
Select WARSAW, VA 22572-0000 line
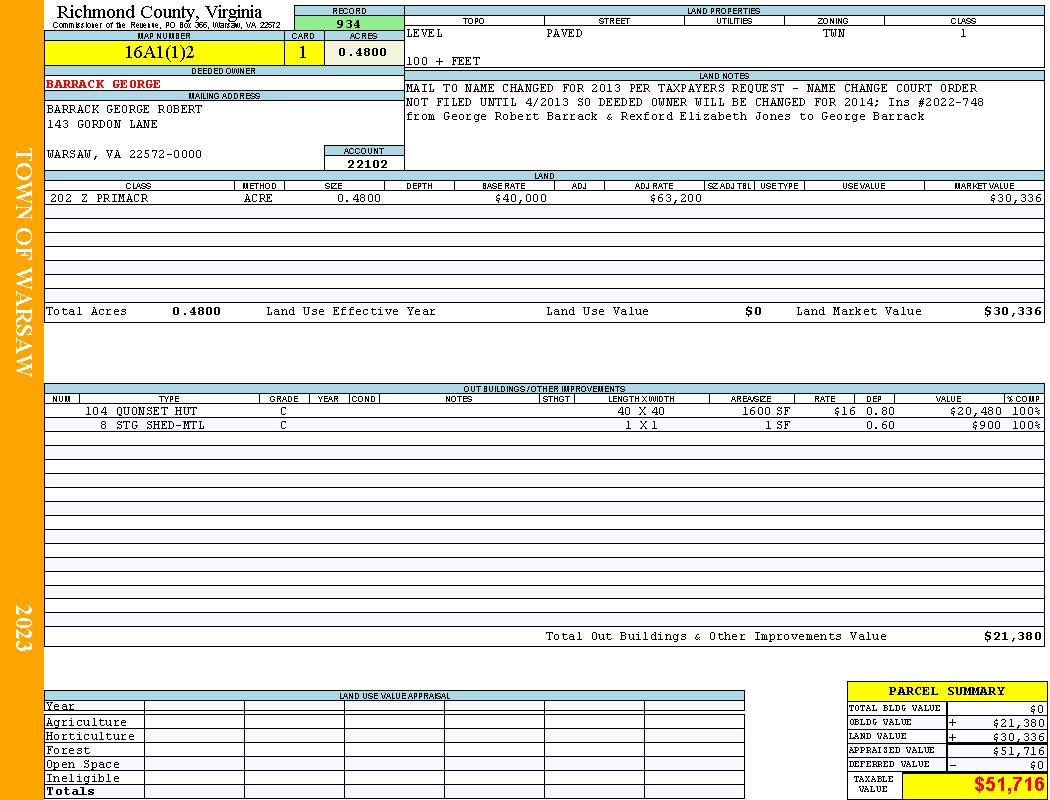coord(124,154)
